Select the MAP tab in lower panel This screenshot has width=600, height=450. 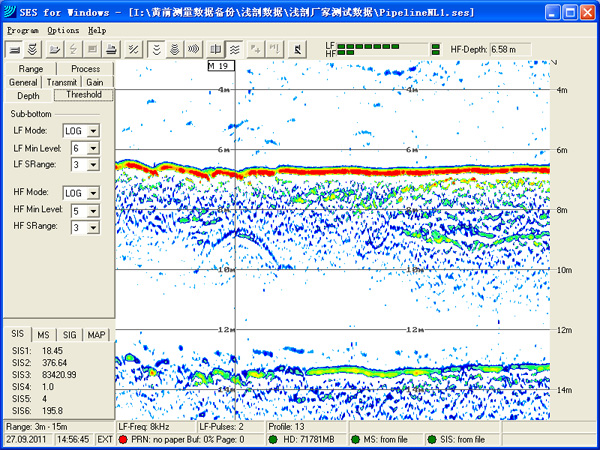[x=96, y=334]
